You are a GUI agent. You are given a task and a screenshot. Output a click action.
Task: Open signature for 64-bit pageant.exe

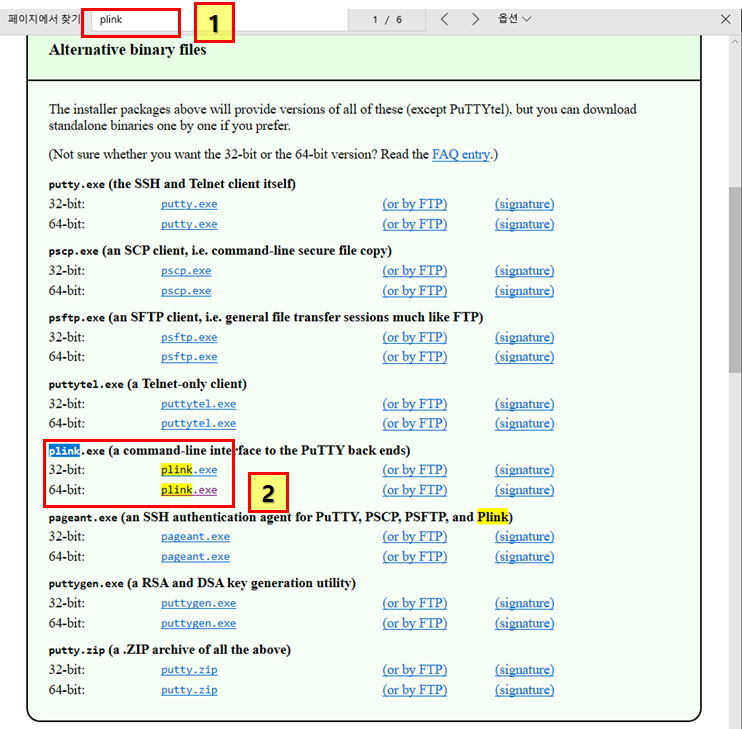(x=524, y=557)
